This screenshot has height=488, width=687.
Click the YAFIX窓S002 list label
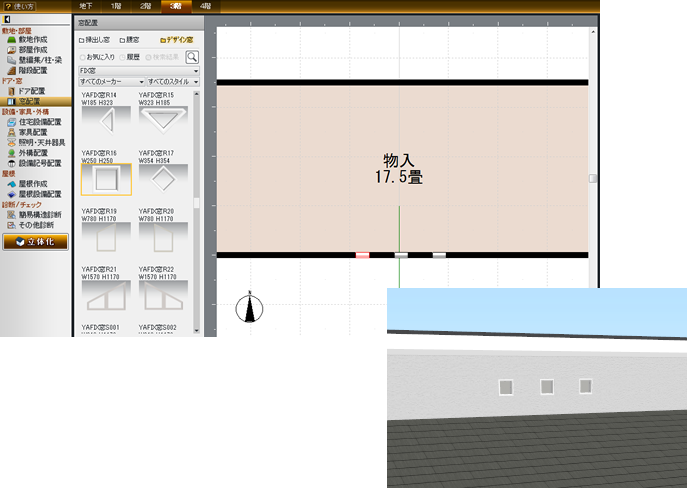pyautogui.click(x=157, y=327)
